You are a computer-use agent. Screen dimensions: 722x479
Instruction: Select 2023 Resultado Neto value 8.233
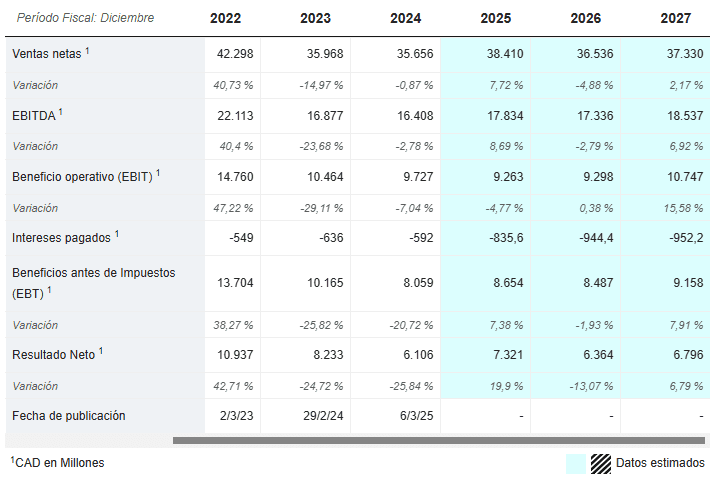(326, 354)
